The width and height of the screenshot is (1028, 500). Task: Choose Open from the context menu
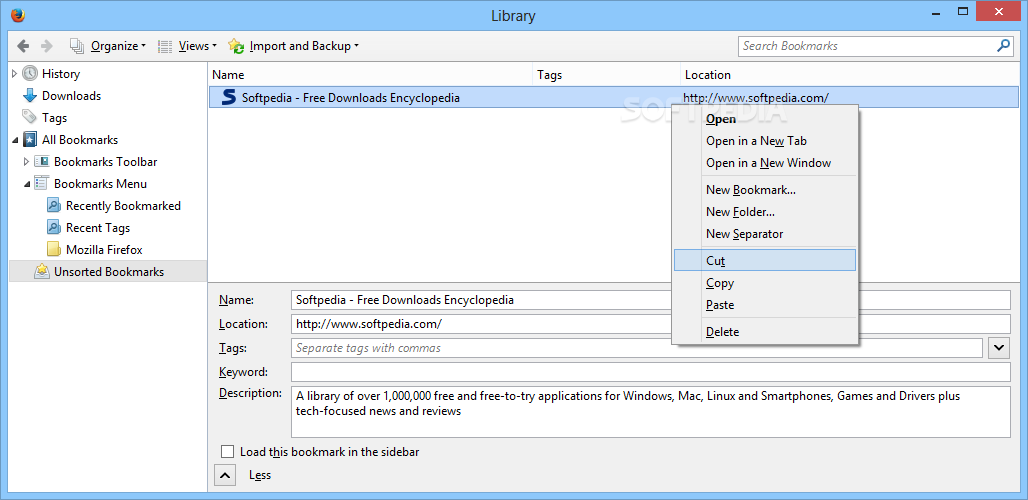pyautogui.click(x=764, y=119)
